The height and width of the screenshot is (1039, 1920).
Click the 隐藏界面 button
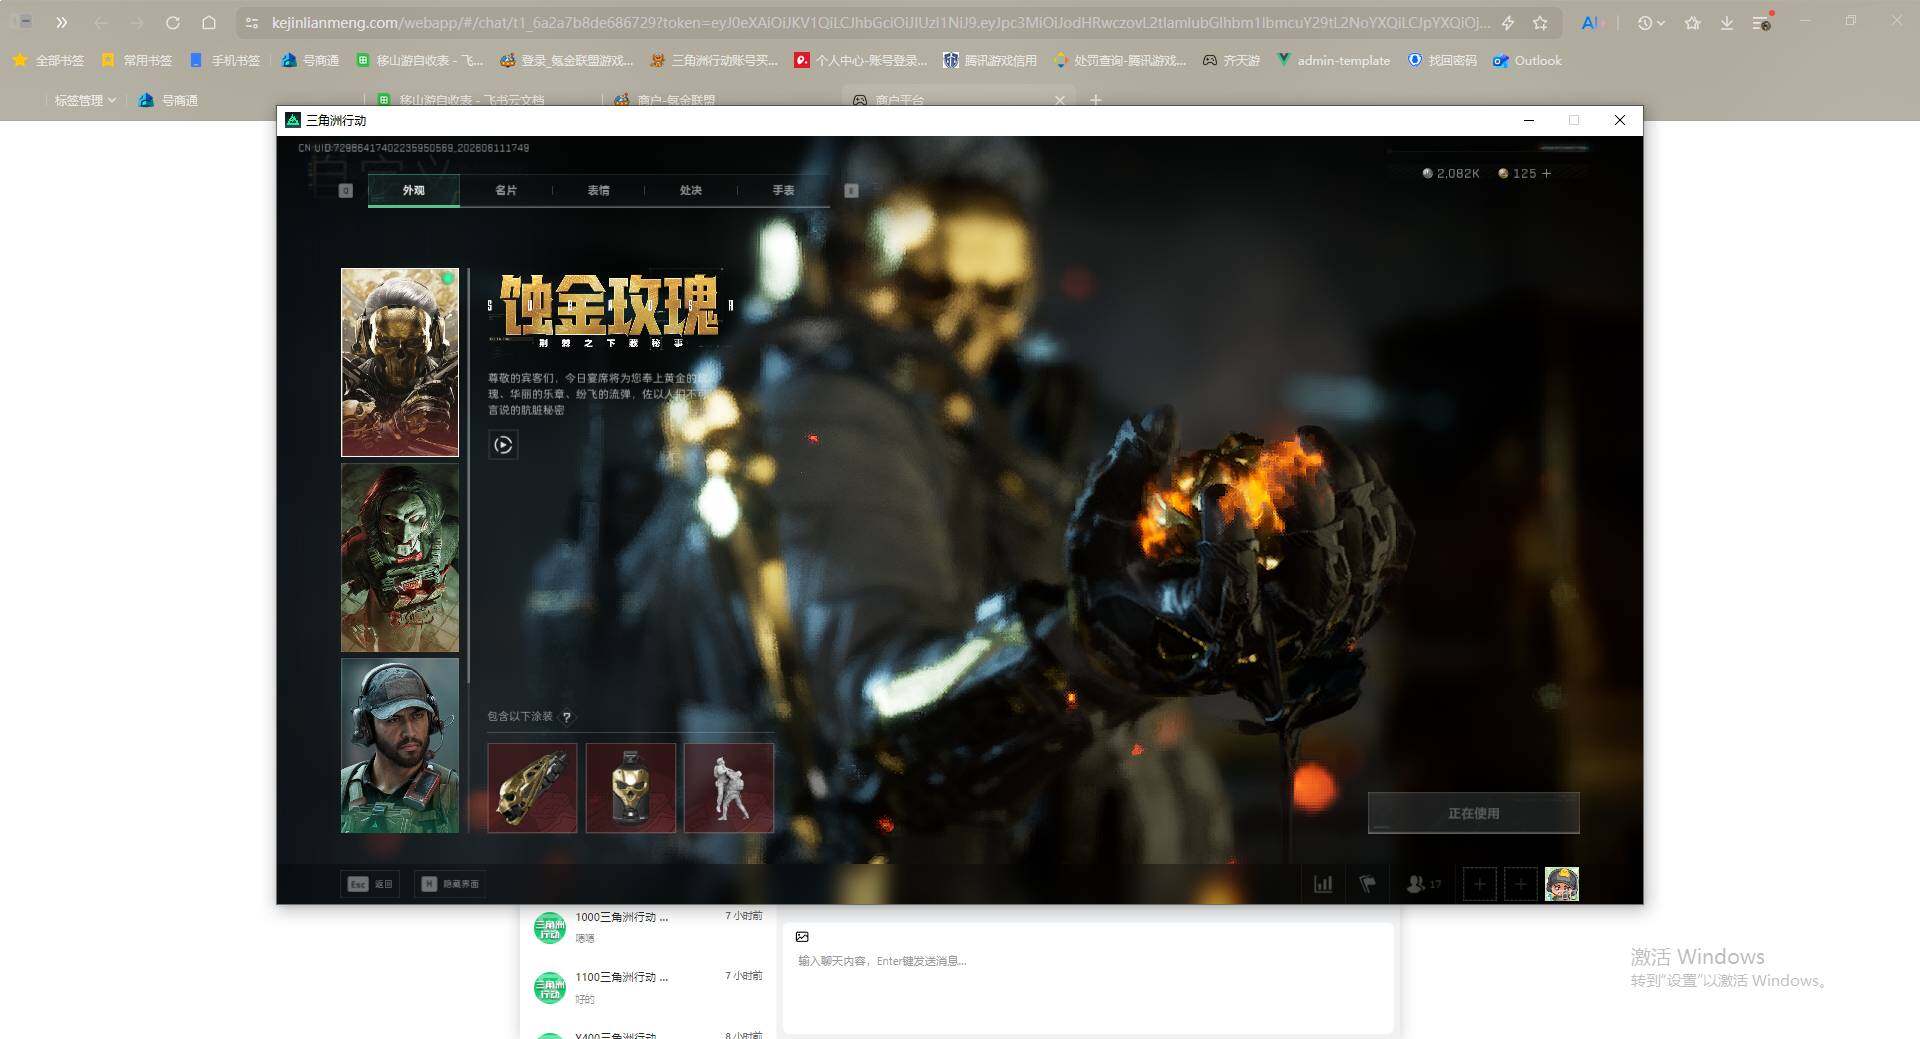click(x=450, y=884)
